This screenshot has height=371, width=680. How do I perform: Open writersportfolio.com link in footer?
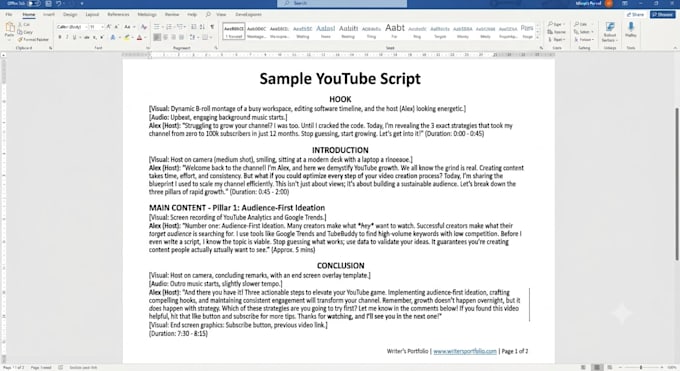pyautogui.click(x=465, y=351)
